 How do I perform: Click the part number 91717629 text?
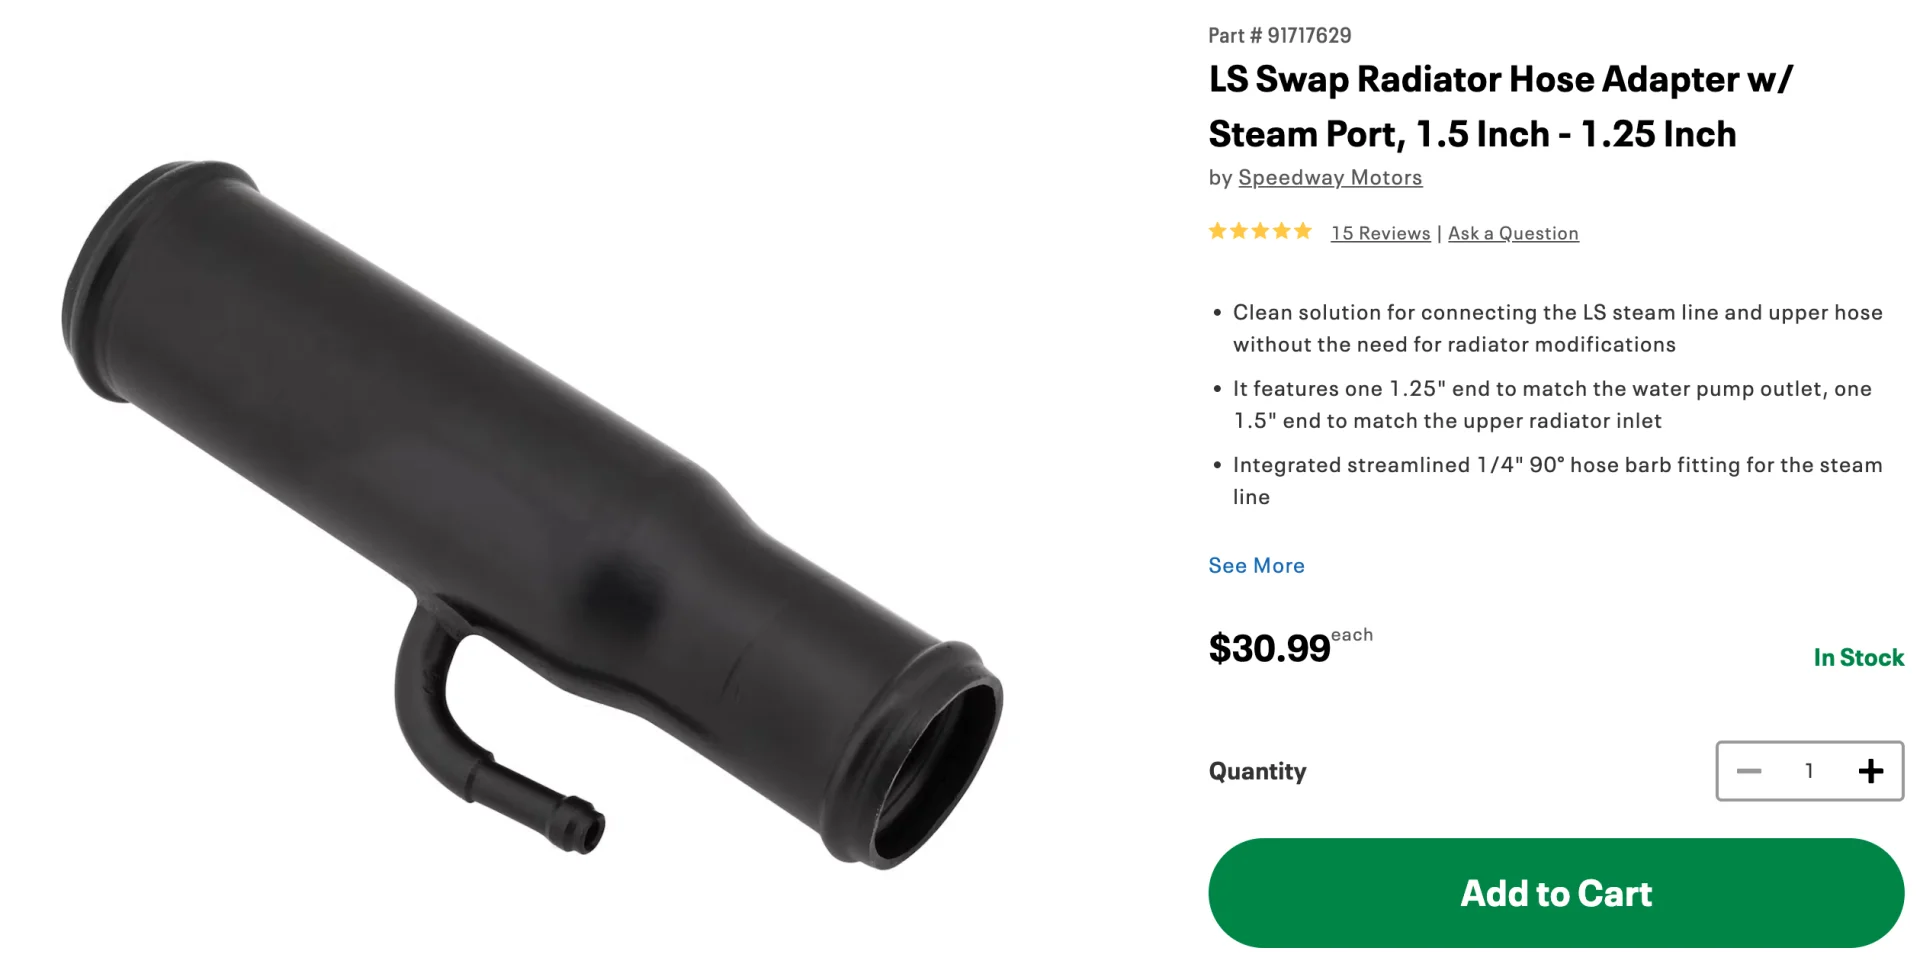point(1280,35)
